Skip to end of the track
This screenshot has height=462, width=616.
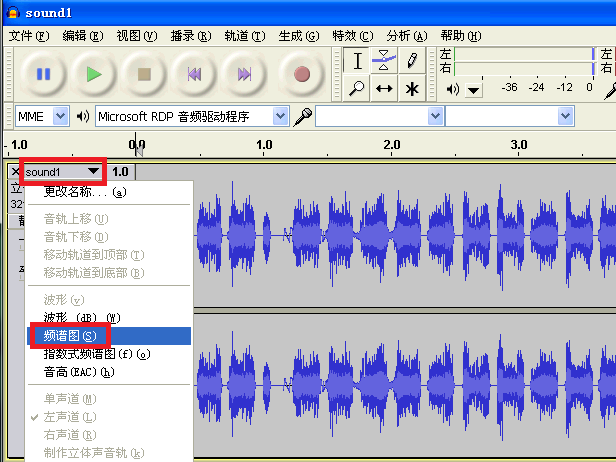244,74
